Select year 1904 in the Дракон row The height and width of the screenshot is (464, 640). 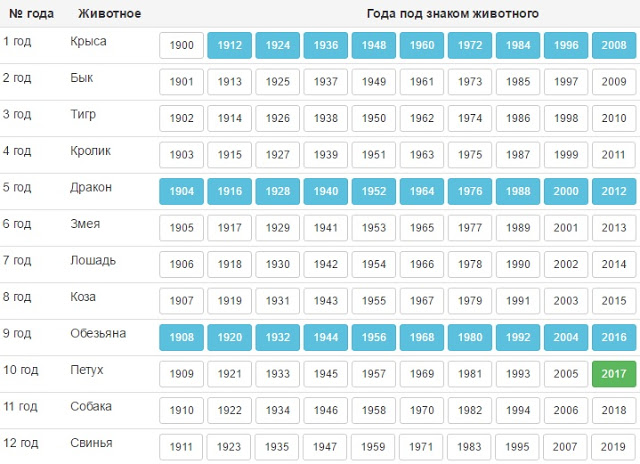(181, 191)
